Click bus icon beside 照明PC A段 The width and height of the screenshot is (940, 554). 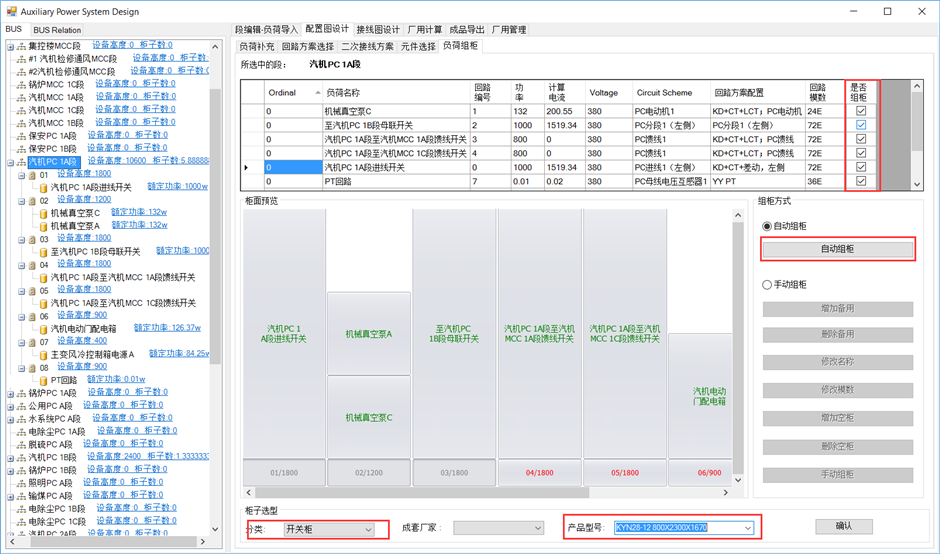click(22, 483)
